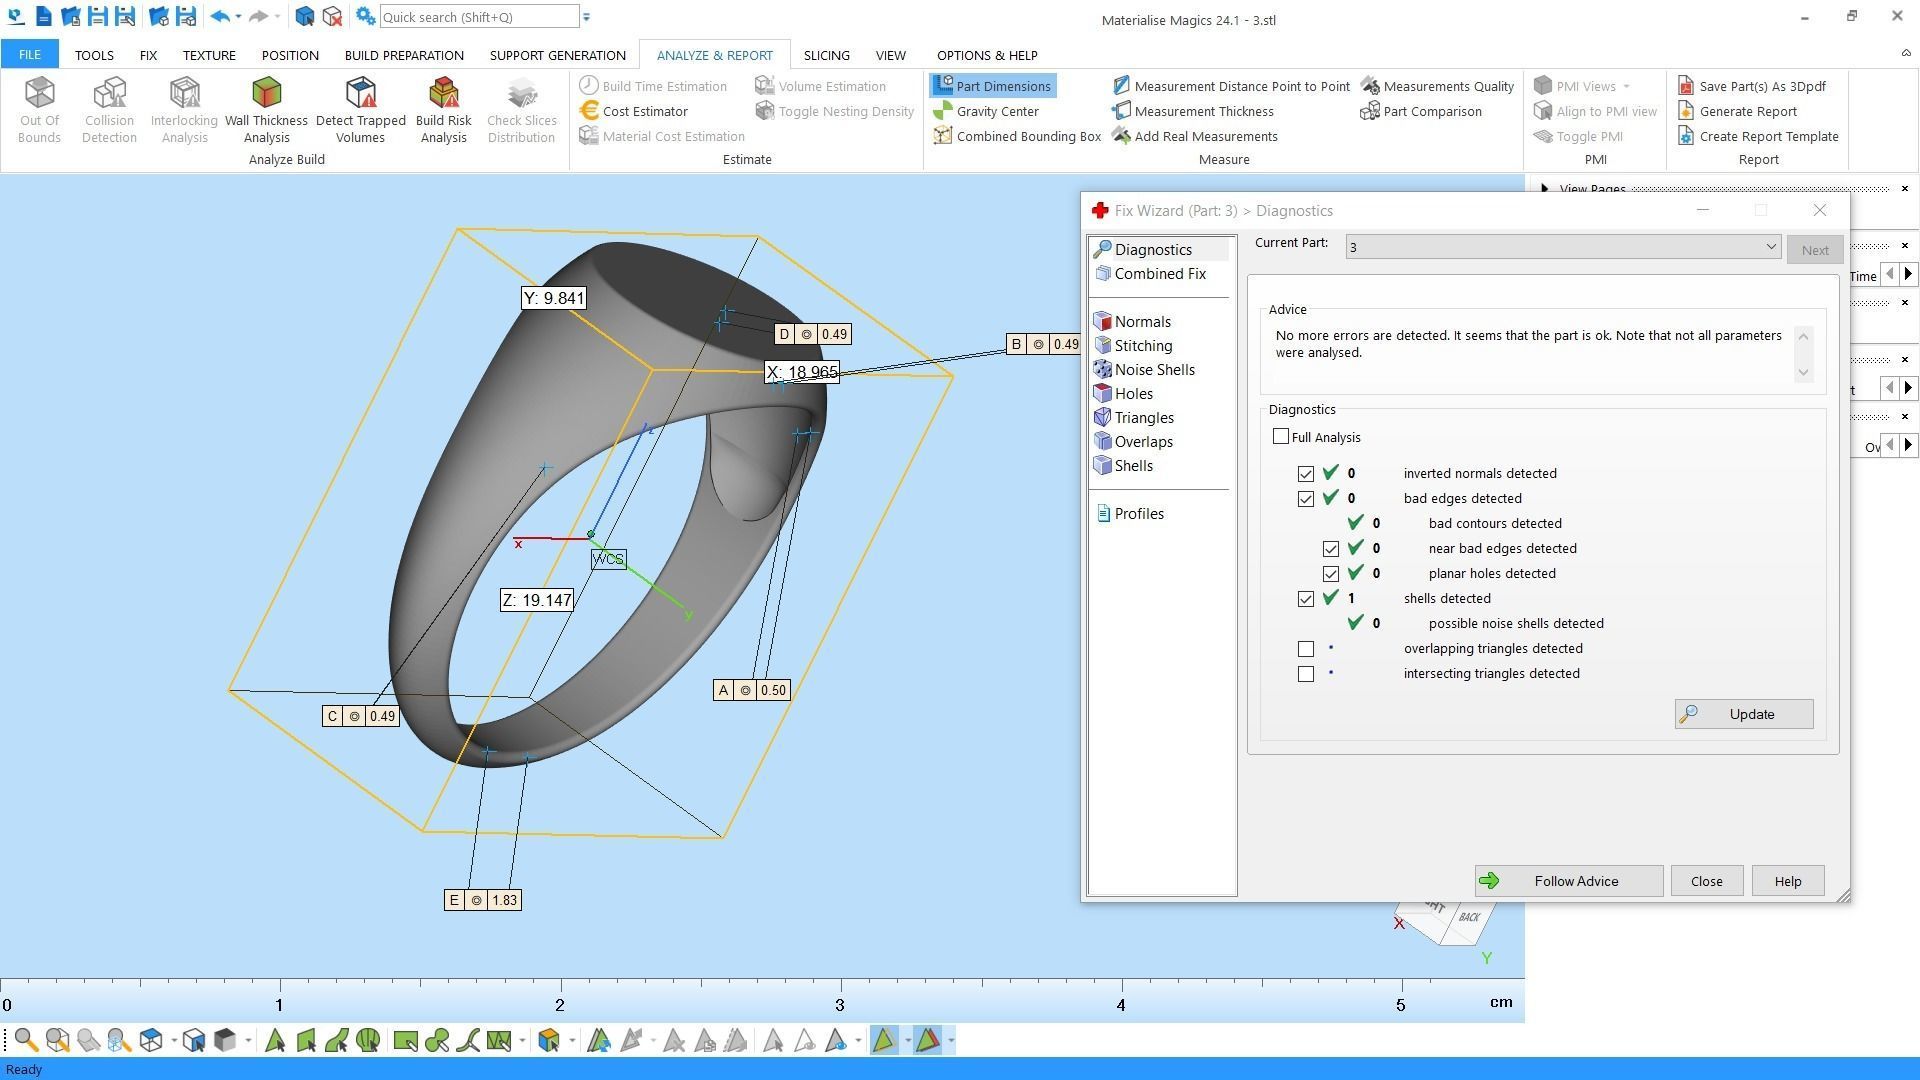
Task: Click the Gravity Center tool
Action: [x=986, y=111]
